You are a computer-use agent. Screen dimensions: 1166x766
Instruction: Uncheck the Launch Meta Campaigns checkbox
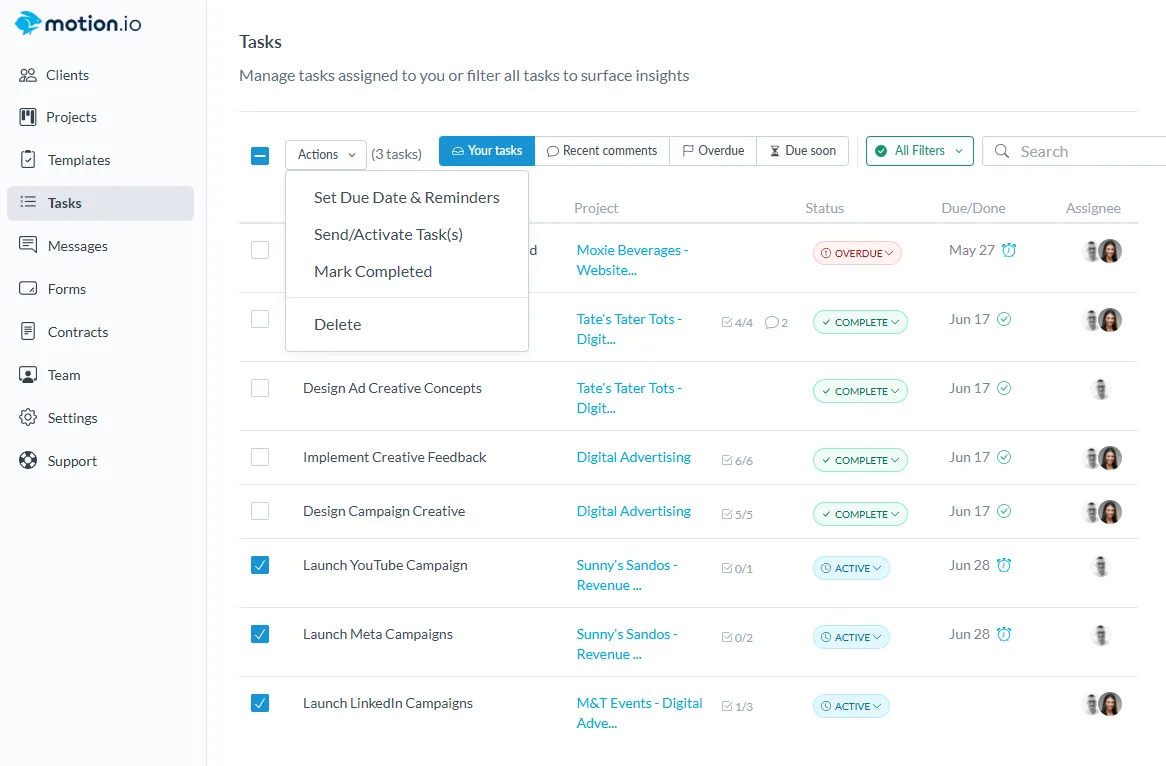[260, 634]
